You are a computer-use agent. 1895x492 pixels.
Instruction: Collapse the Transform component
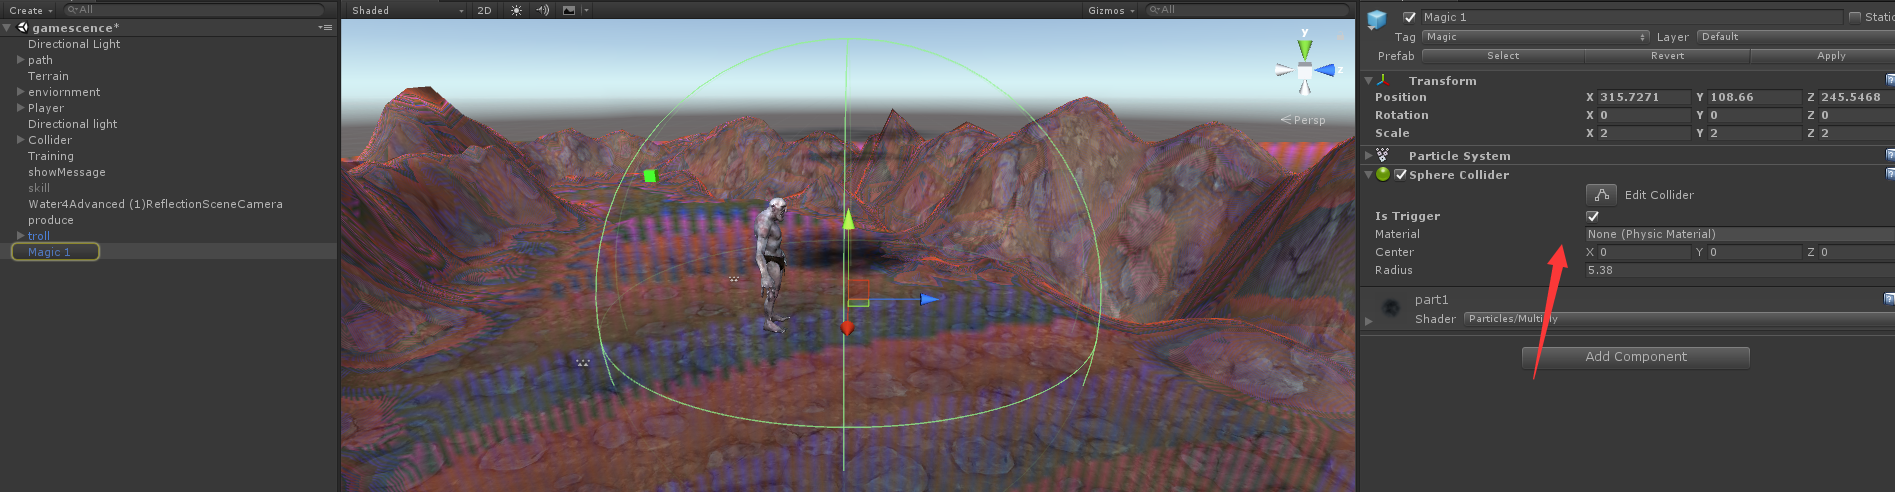(x=1368, y=81)
